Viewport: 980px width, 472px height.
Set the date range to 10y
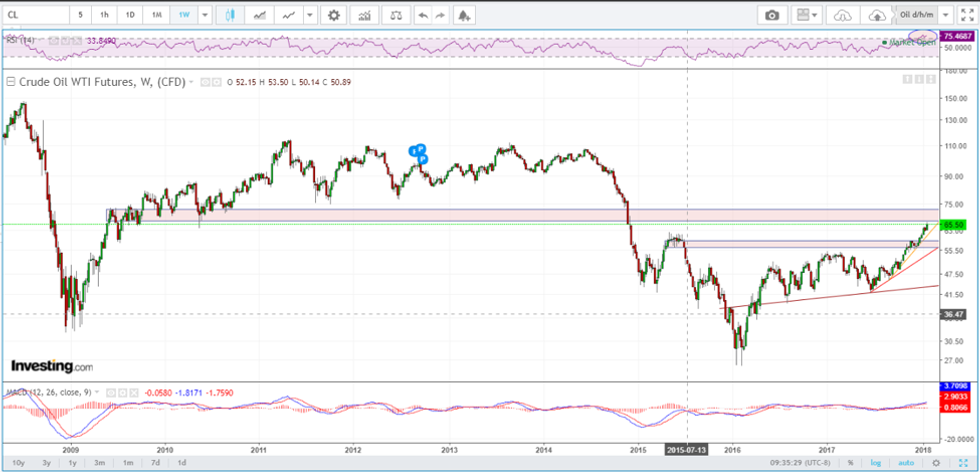[17, 463]
